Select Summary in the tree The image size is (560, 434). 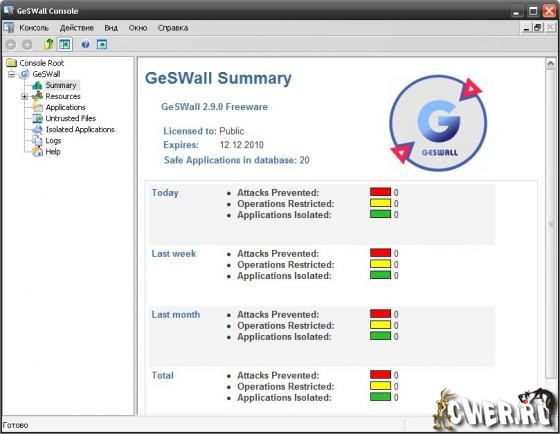tap(61, 85)
